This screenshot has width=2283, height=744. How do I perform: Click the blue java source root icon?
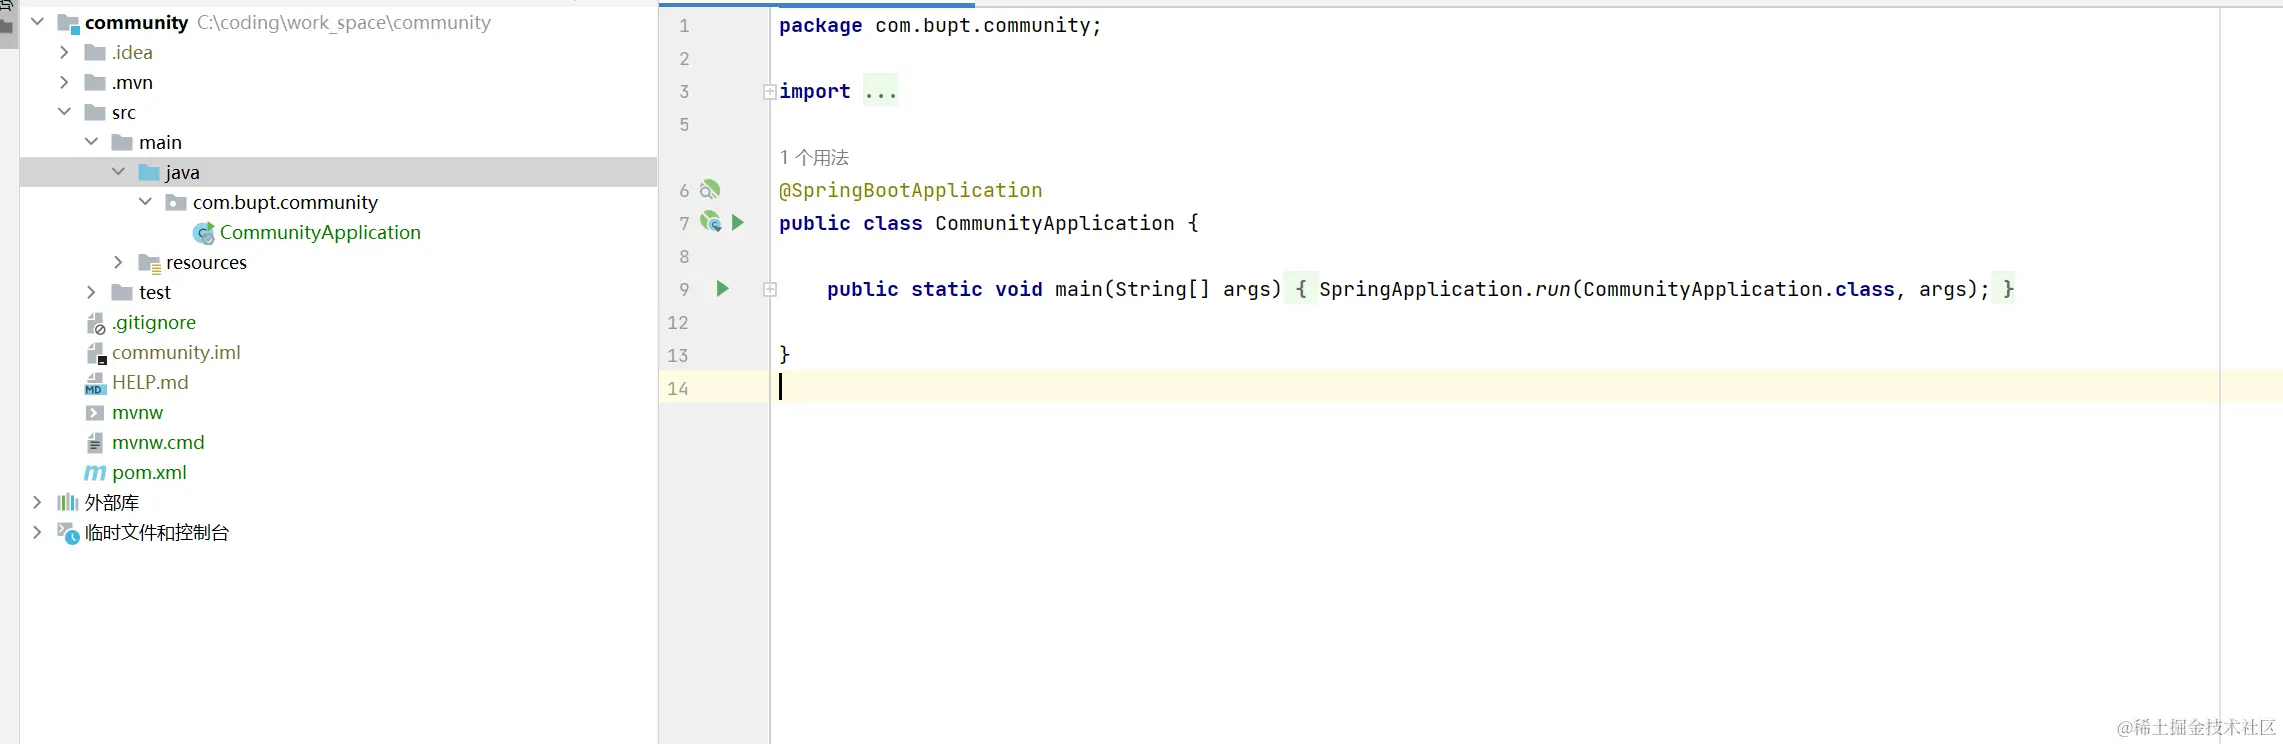[149, 172]
